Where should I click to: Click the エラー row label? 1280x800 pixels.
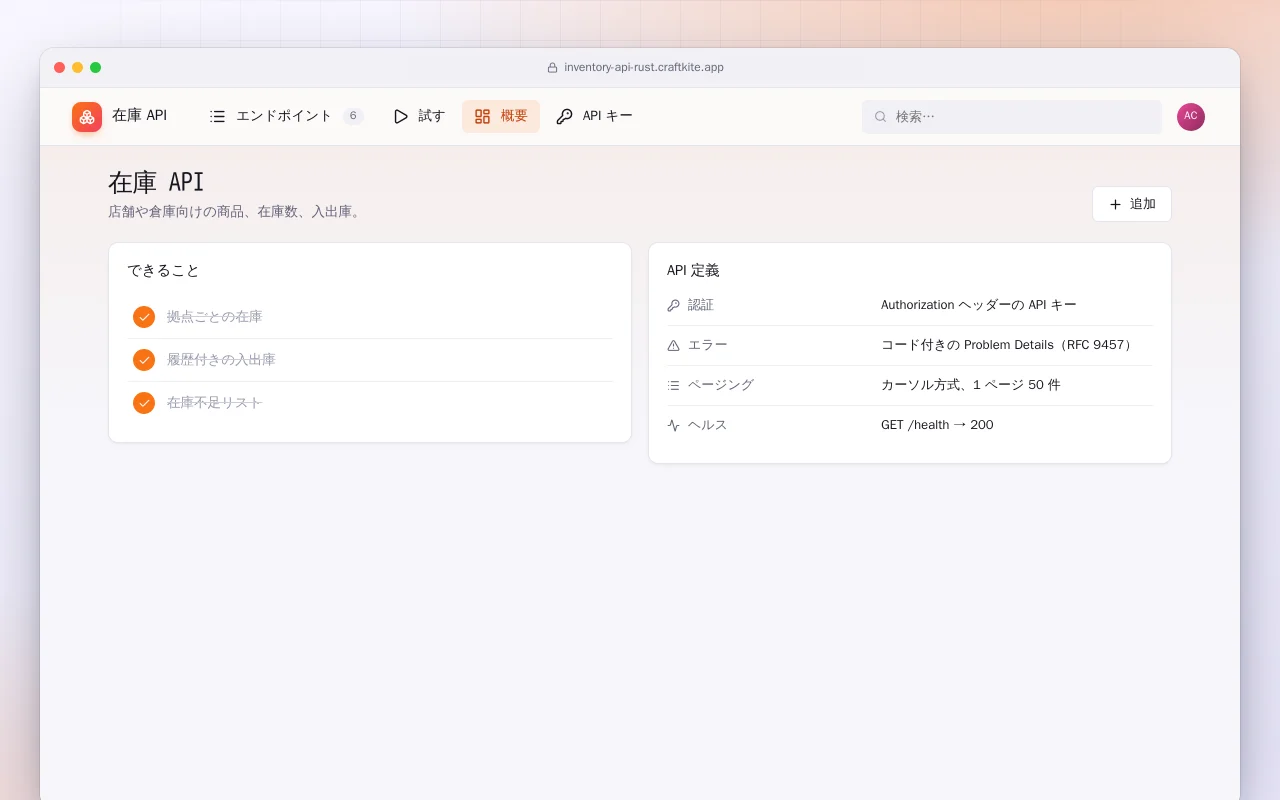tap(708, 345)
